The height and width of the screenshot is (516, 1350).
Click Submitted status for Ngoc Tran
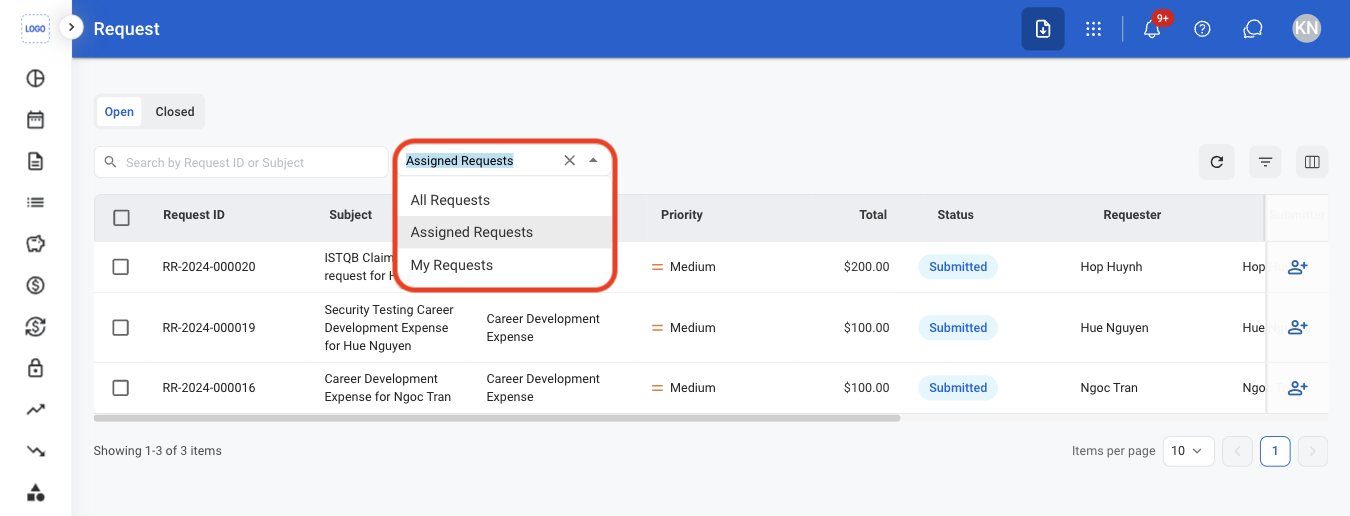[x=958, y=388]
